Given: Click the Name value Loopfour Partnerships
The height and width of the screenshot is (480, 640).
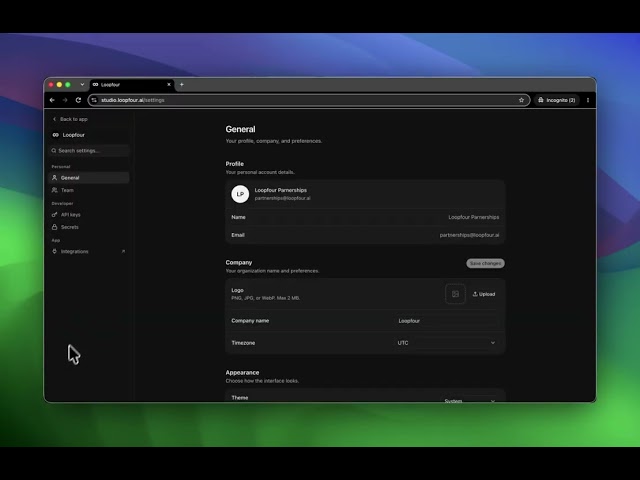Looking at the screenshot, I should 473,217.
